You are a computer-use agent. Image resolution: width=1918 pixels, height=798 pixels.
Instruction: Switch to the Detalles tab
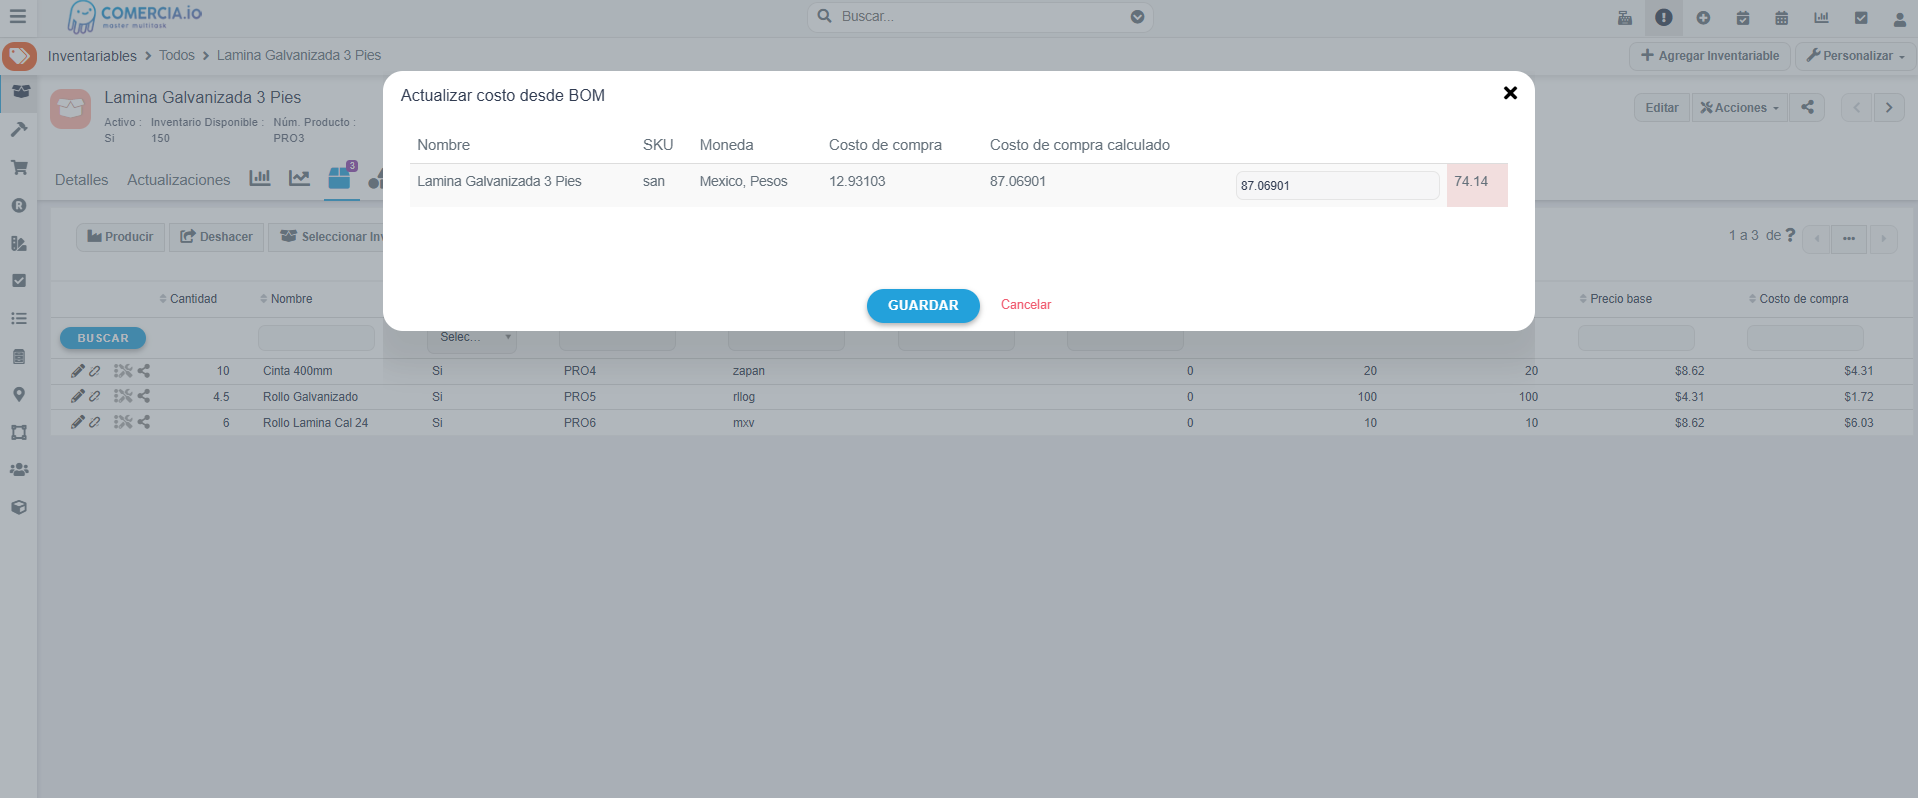pos(81,180)
